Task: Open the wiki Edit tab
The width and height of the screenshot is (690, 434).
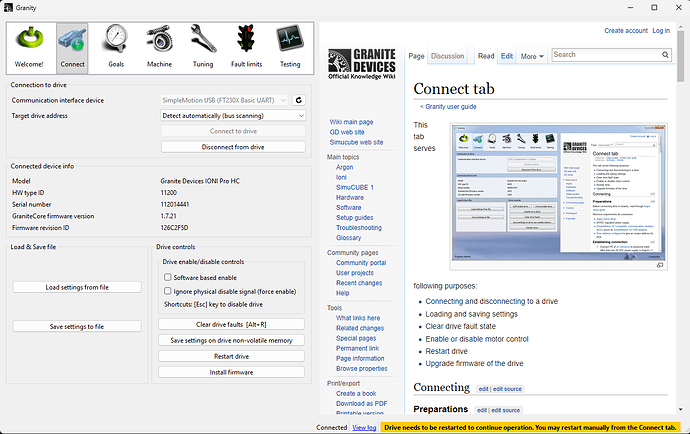Action: (x=507, y=56)
